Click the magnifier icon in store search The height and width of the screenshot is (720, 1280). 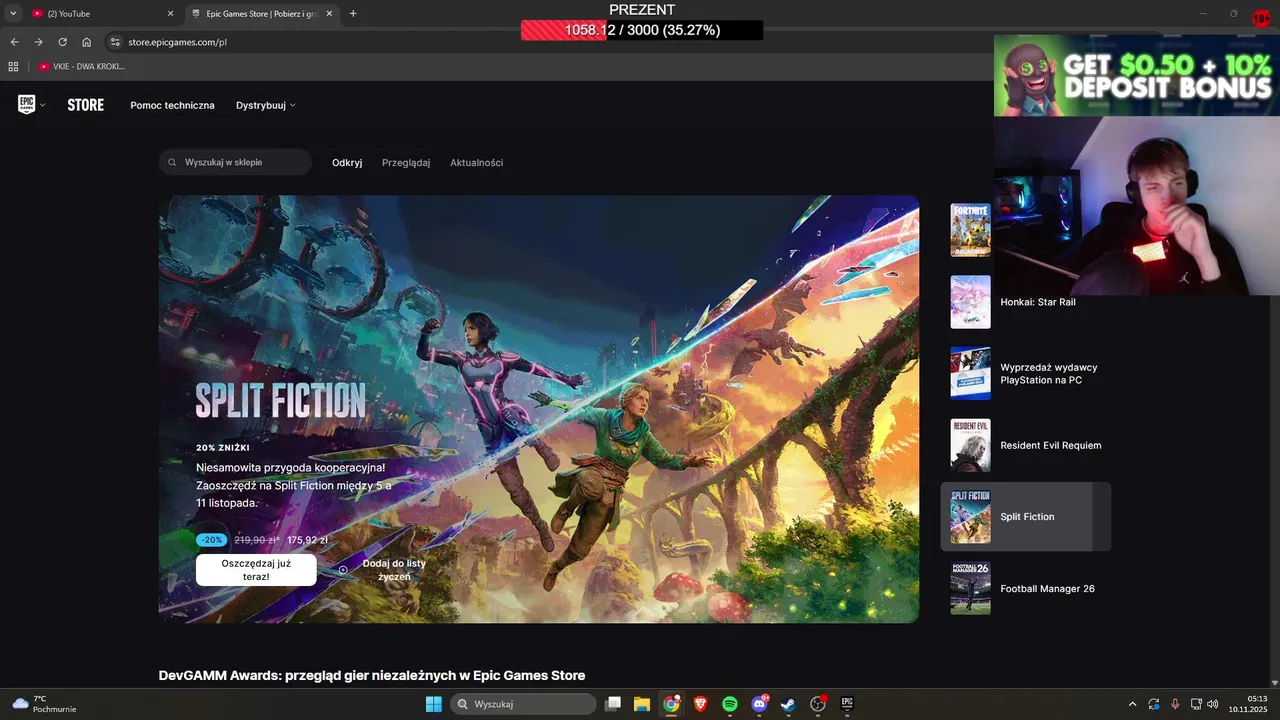coord(172,162)
